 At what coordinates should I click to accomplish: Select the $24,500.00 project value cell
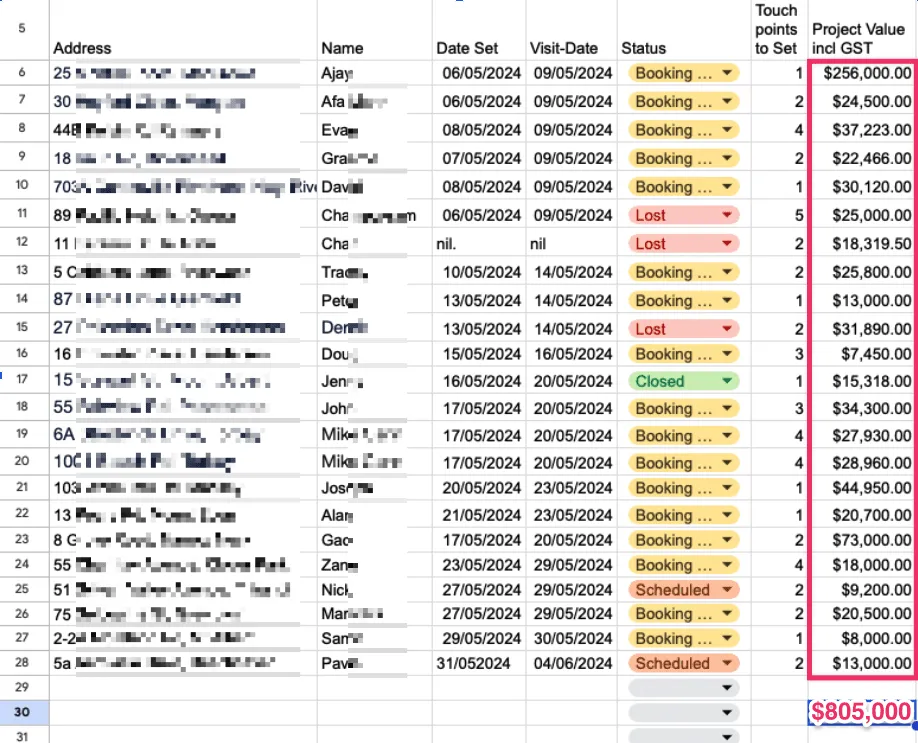click(863, 101)
